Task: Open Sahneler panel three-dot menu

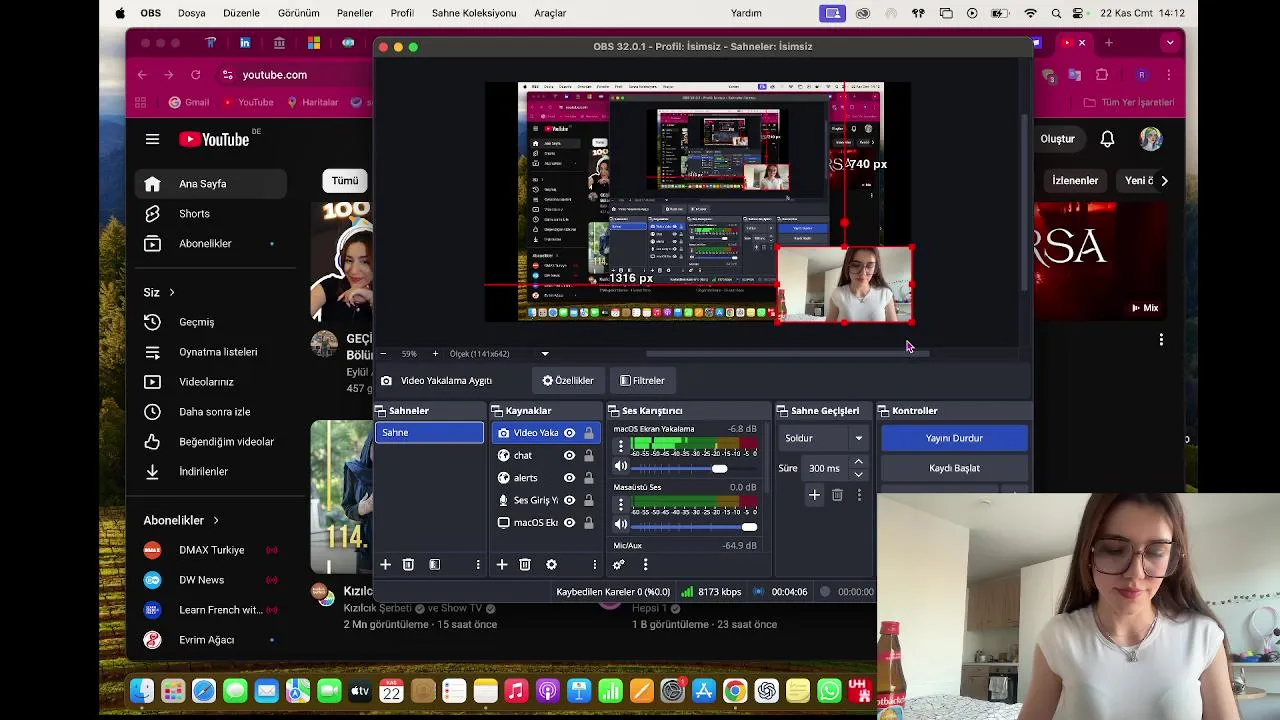Action: [x=478, y=565]
